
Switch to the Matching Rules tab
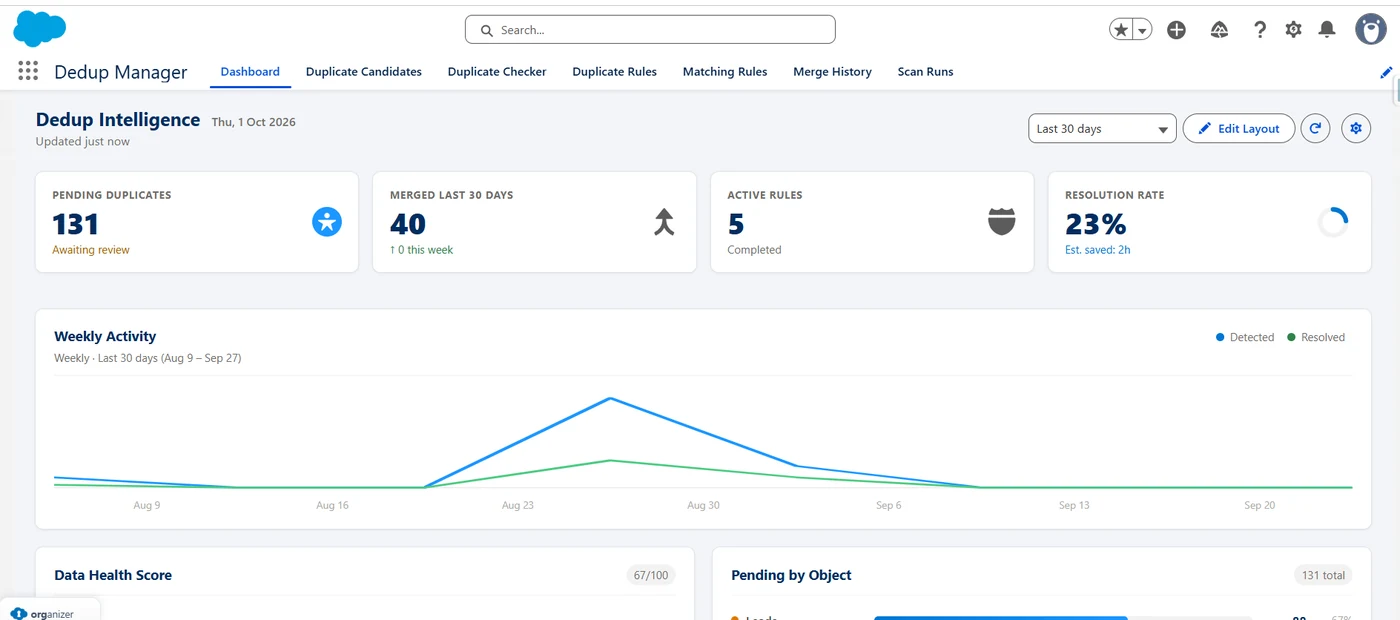click(x=725, y=72)
